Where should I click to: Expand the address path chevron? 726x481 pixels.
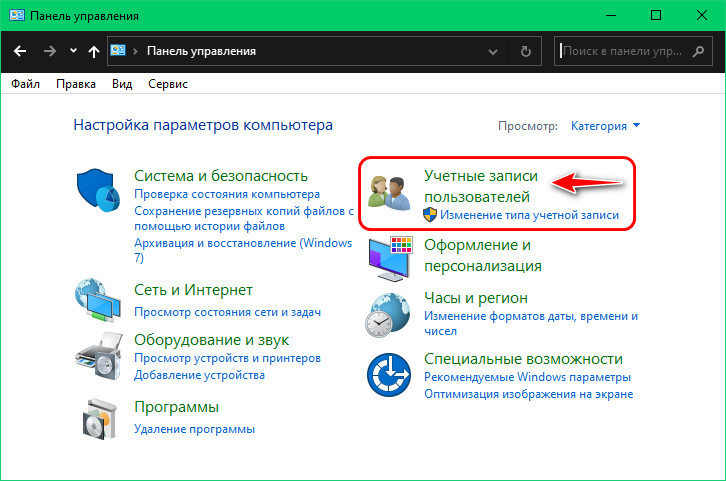[135, 51]
